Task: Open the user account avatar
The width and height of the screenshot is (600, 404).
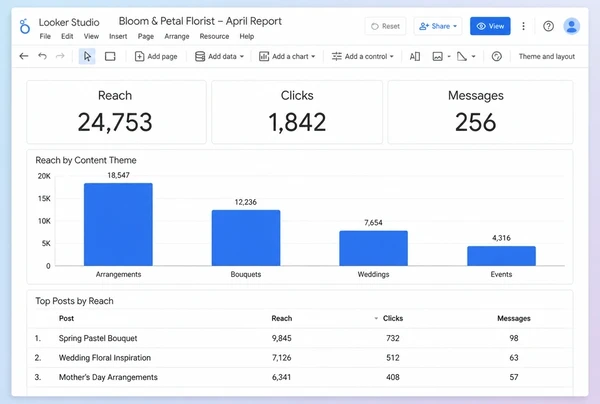Action: point(572,26)
